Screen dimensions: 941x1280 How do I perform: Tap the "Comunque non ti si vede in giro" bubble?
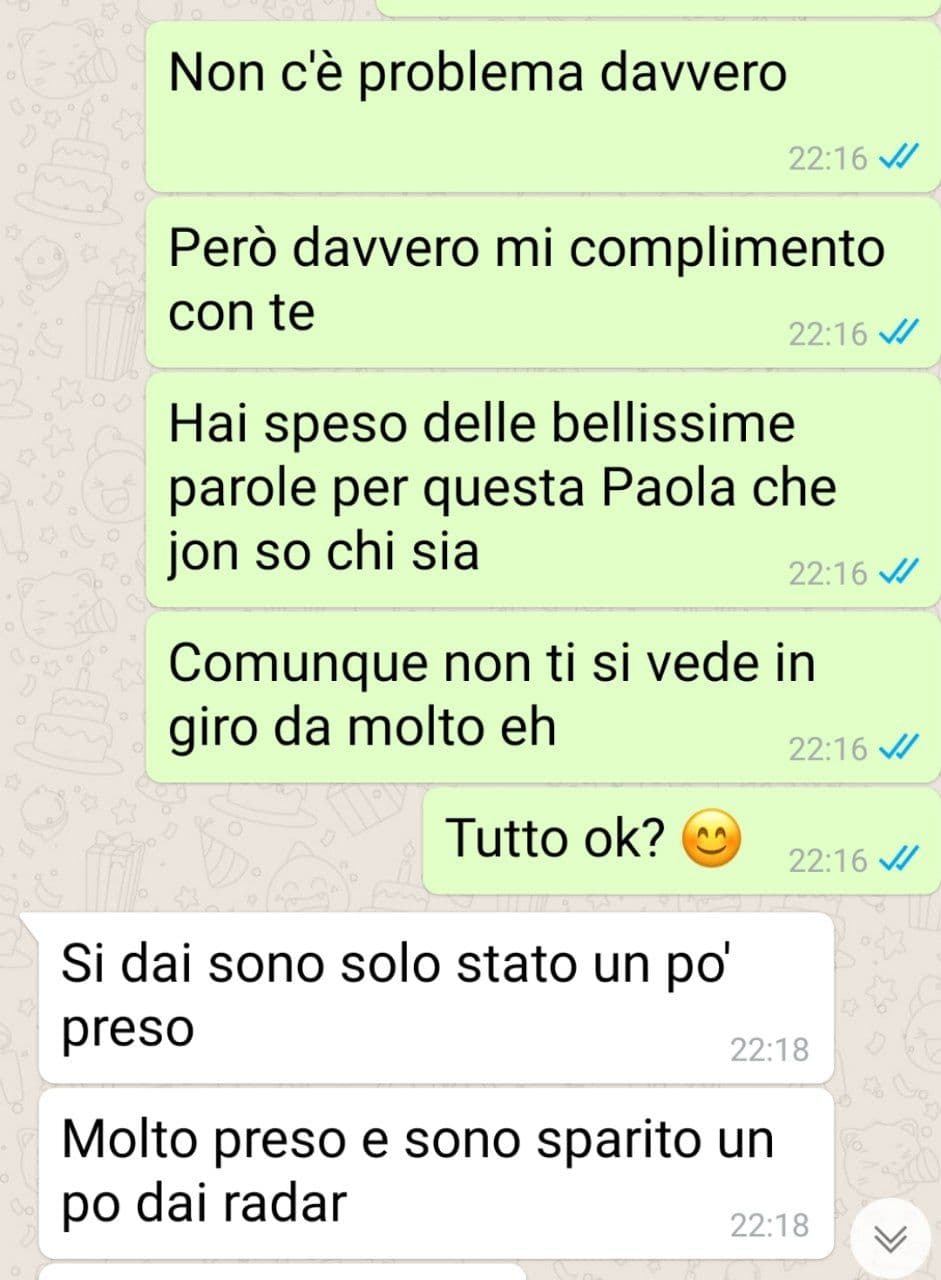543,698
